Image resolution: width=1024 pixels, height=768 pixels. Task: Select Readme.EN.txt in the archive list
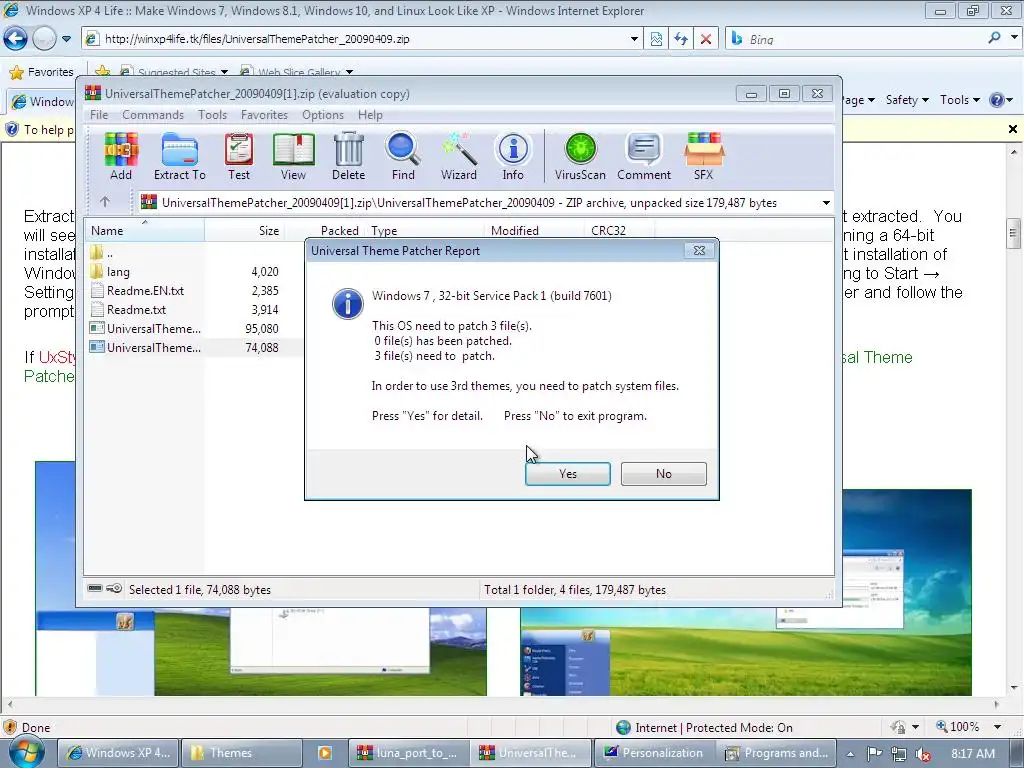193,291
